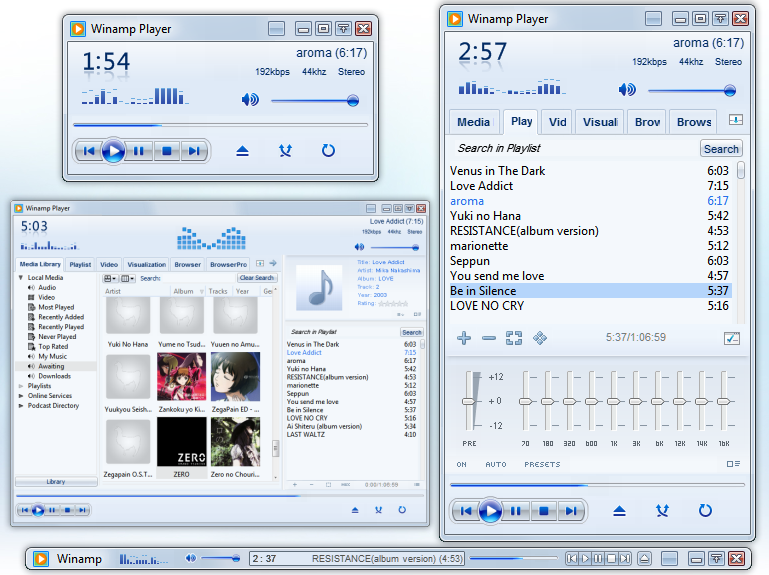Click Play in the tall player's bottom controls
The image size is (769, 575).
coord(490,511)
